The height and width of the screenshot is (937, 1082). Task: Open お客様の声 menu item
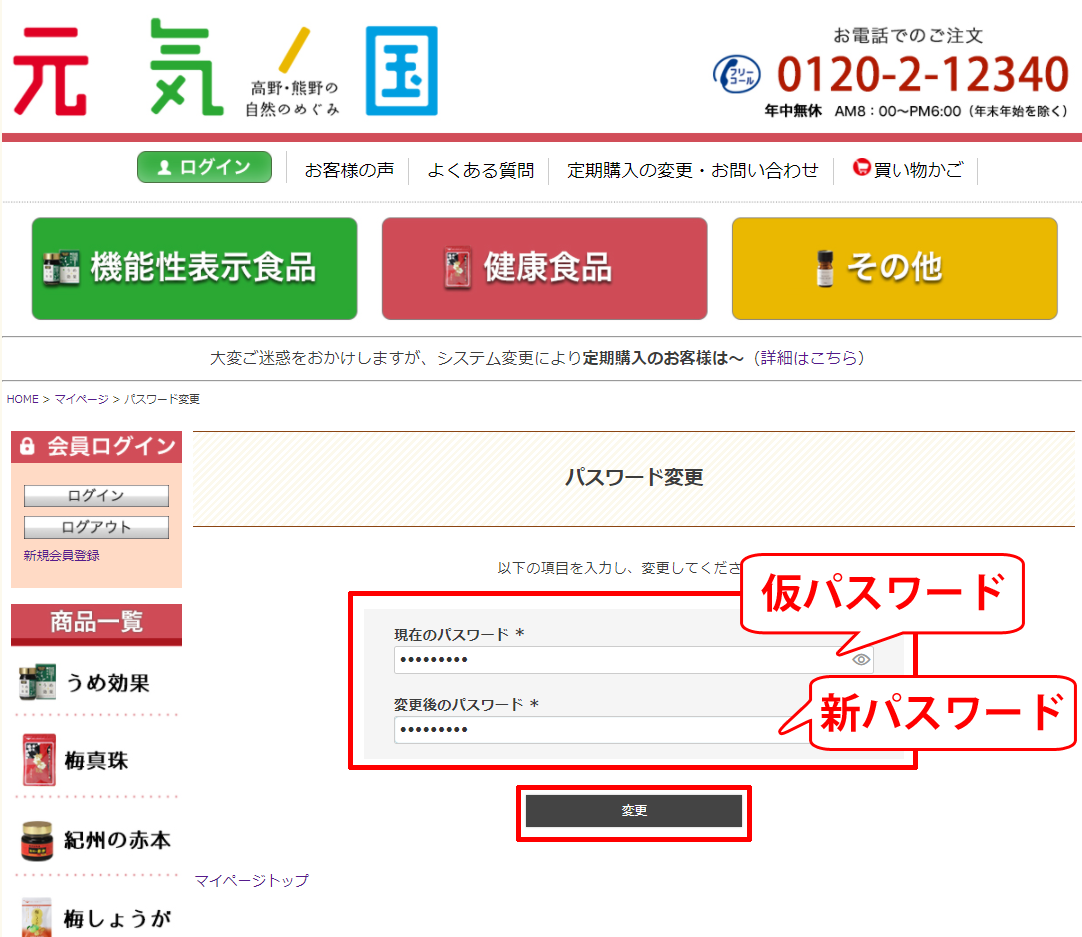pyautogui.click(x=349, y=170)
